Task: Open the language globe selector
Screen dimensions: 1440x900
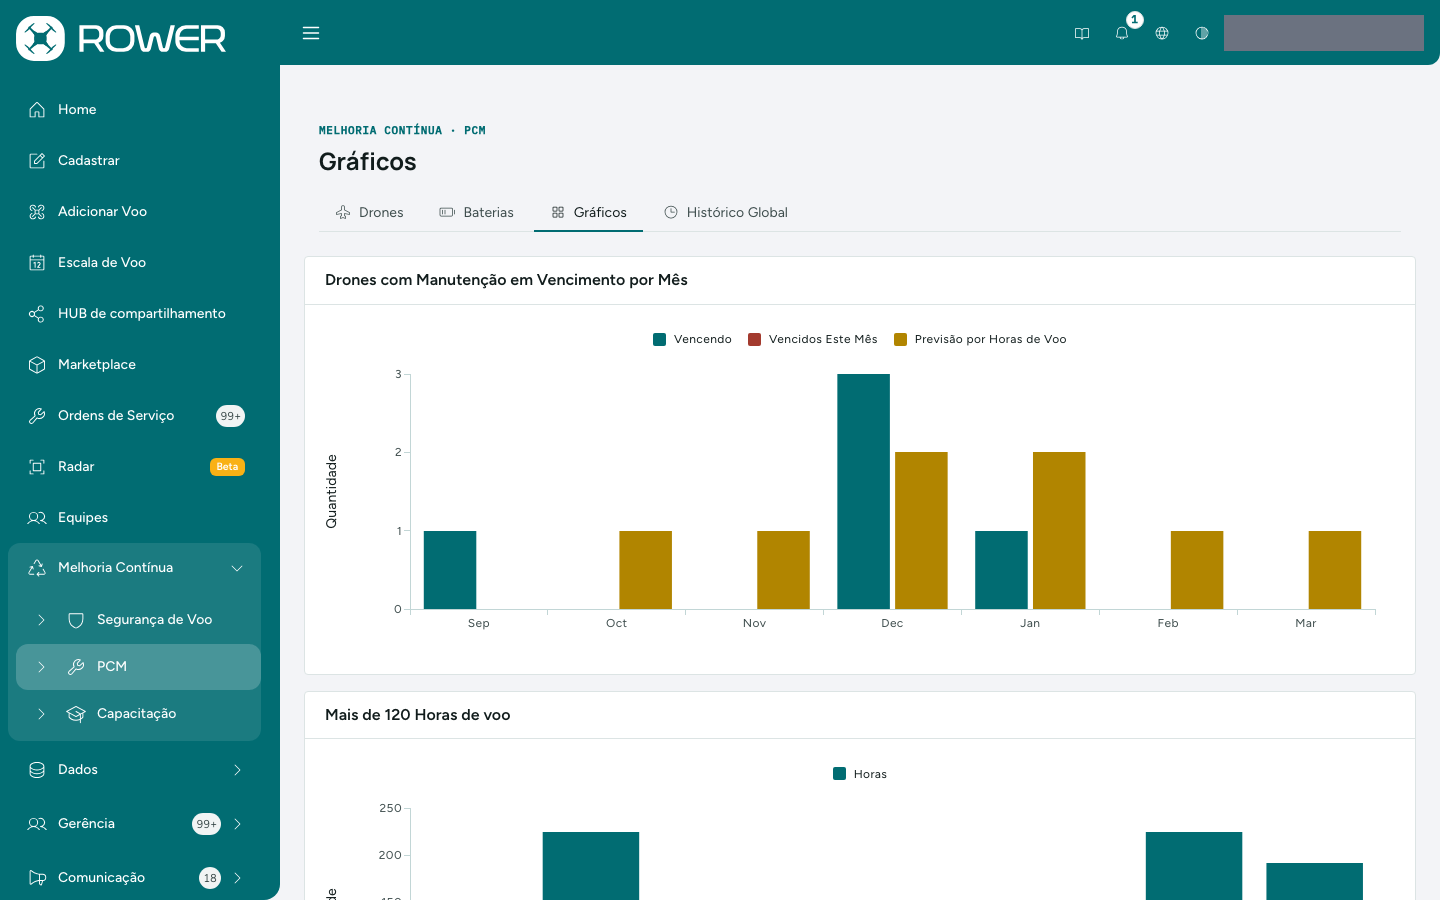Action: pyautogui.click(x=1162, y=33)
